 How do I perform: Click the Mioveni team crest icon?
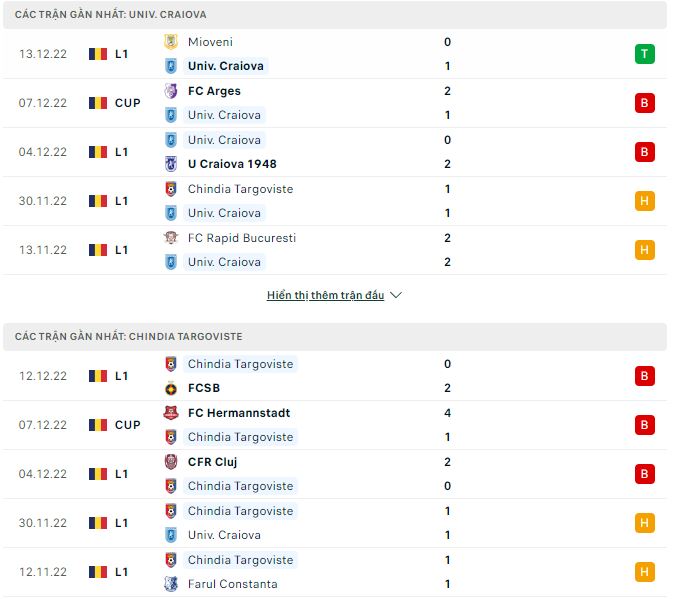click(171, 42)
